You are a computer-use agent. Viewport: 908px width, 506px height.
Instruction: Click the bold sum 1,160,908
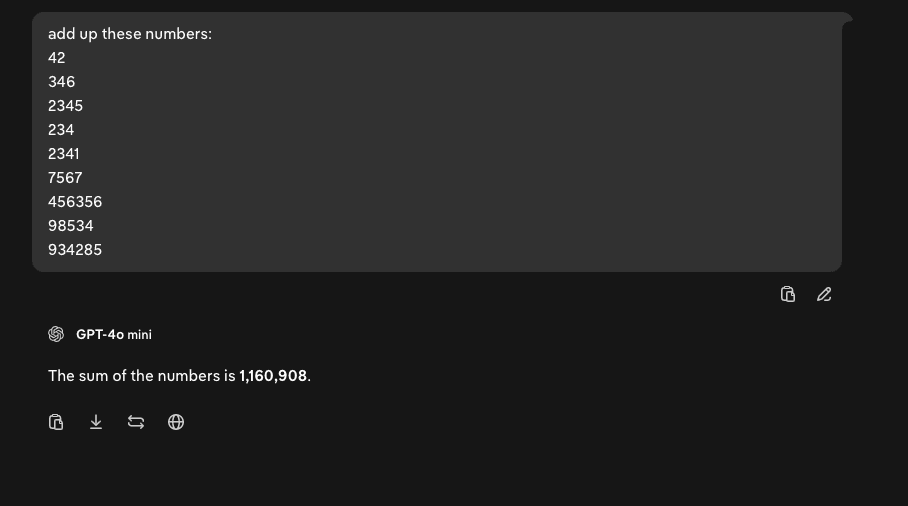[273, 376]
